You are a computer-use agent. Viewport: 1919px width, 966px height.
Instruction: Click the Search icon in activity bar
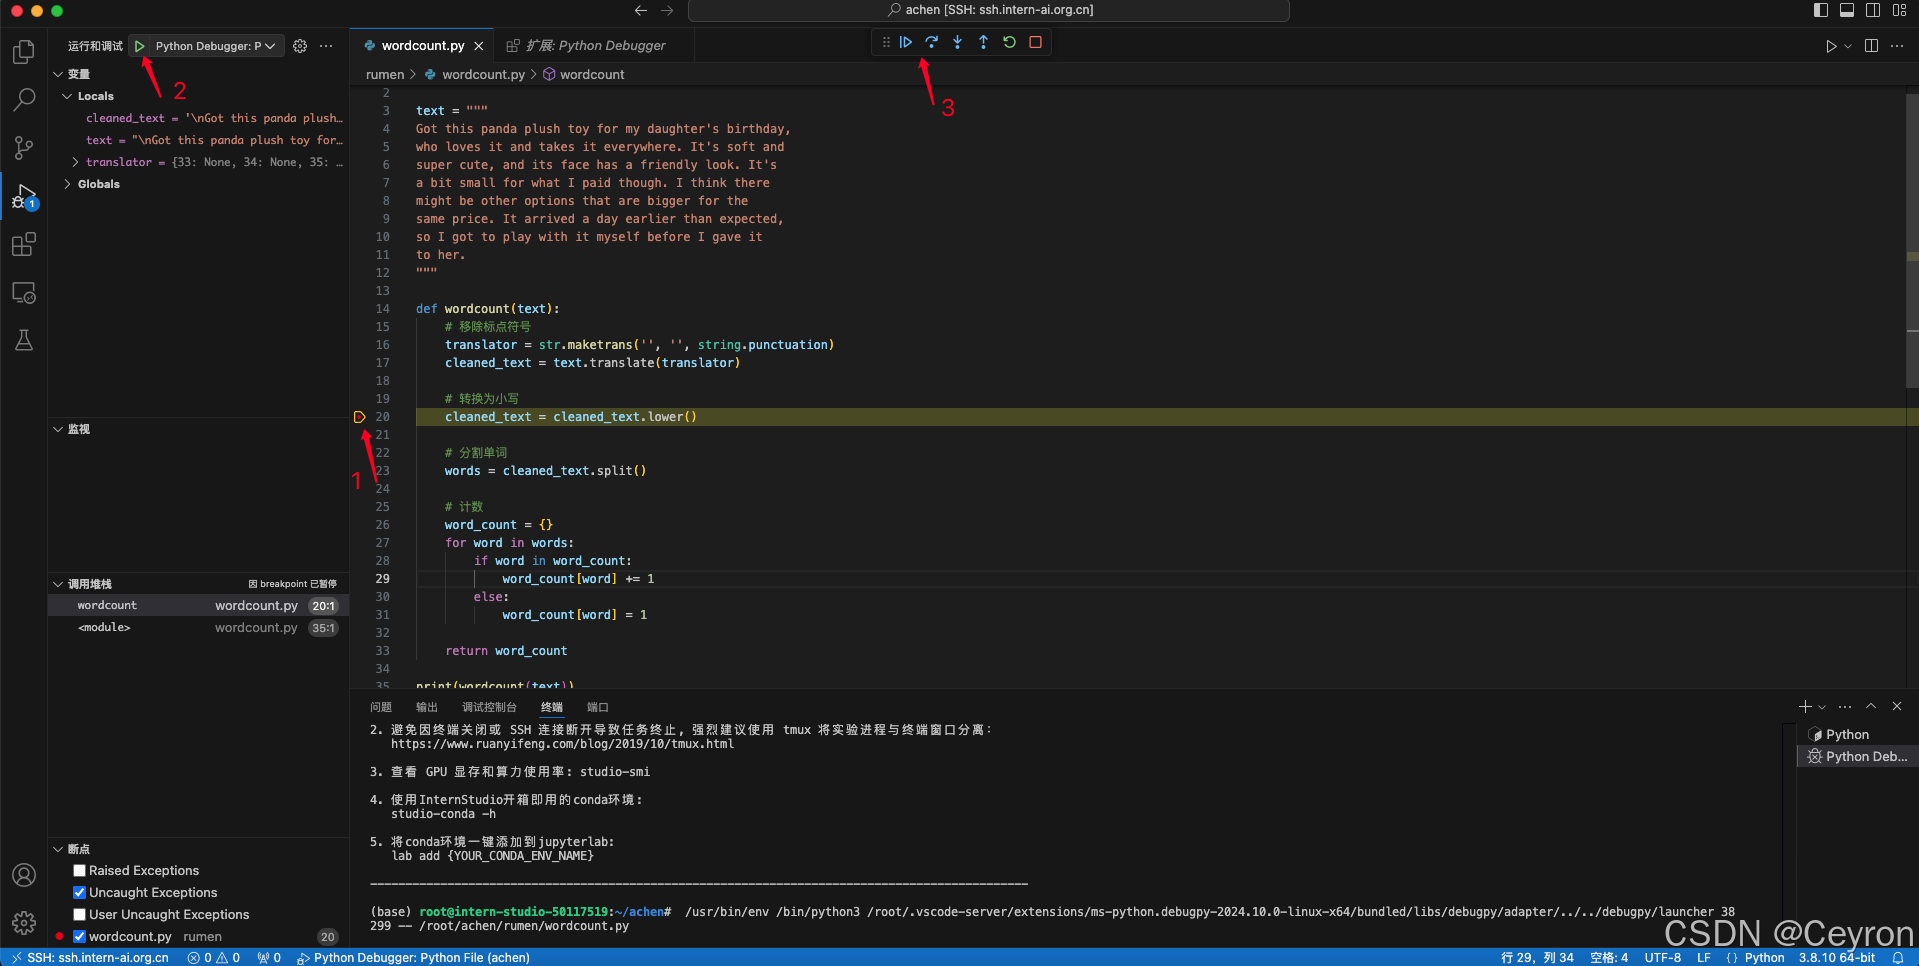click(24, 99)
